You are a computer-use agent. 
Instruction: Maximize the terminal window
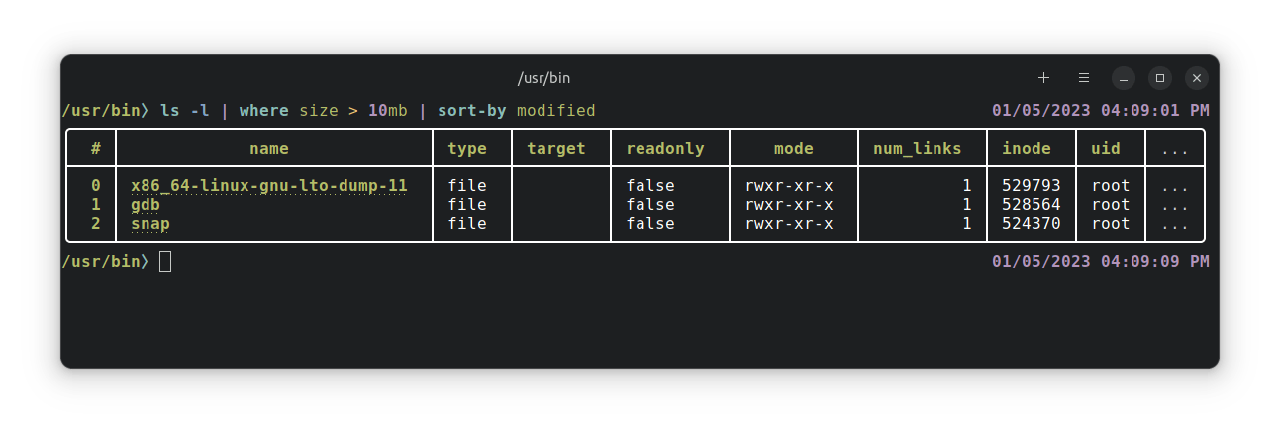point(1160,77)
